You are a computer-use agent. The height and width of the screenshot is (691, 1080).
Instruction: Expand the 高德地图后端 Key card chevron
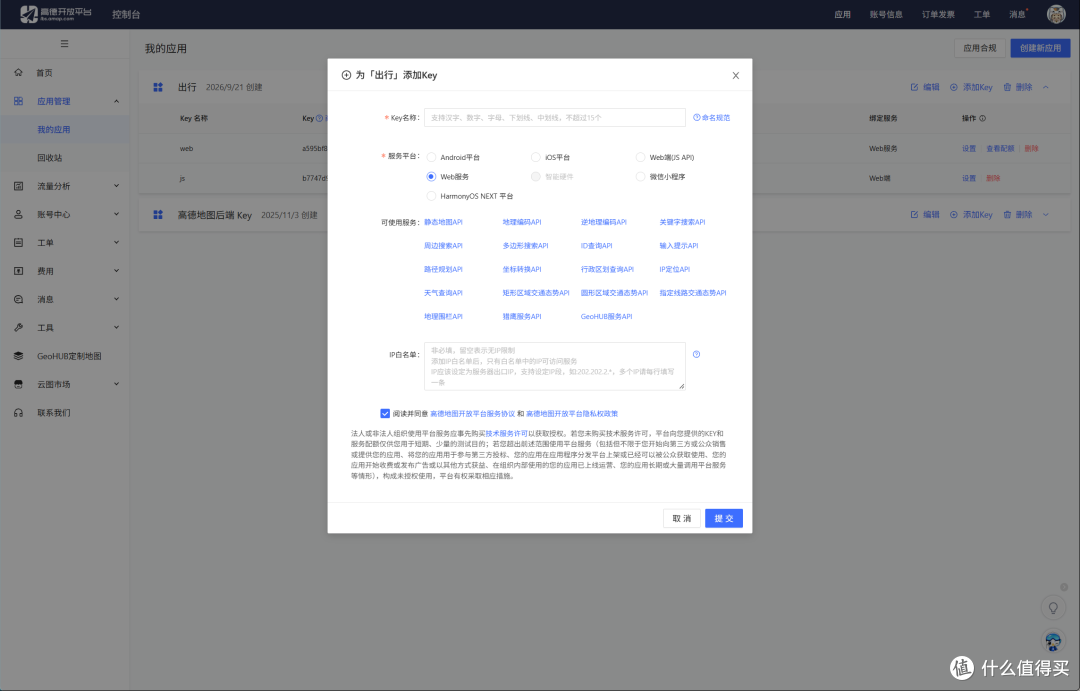(1046, 215)
